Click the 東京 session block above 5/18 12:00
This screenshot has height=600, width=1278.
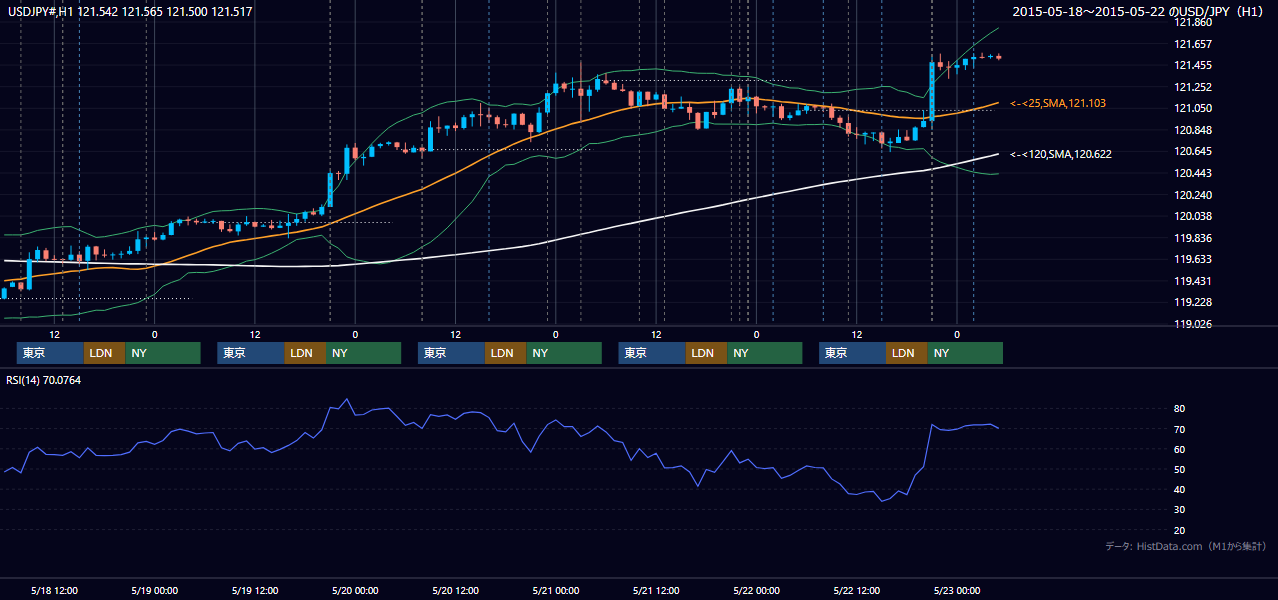click(x=51, y=353)
